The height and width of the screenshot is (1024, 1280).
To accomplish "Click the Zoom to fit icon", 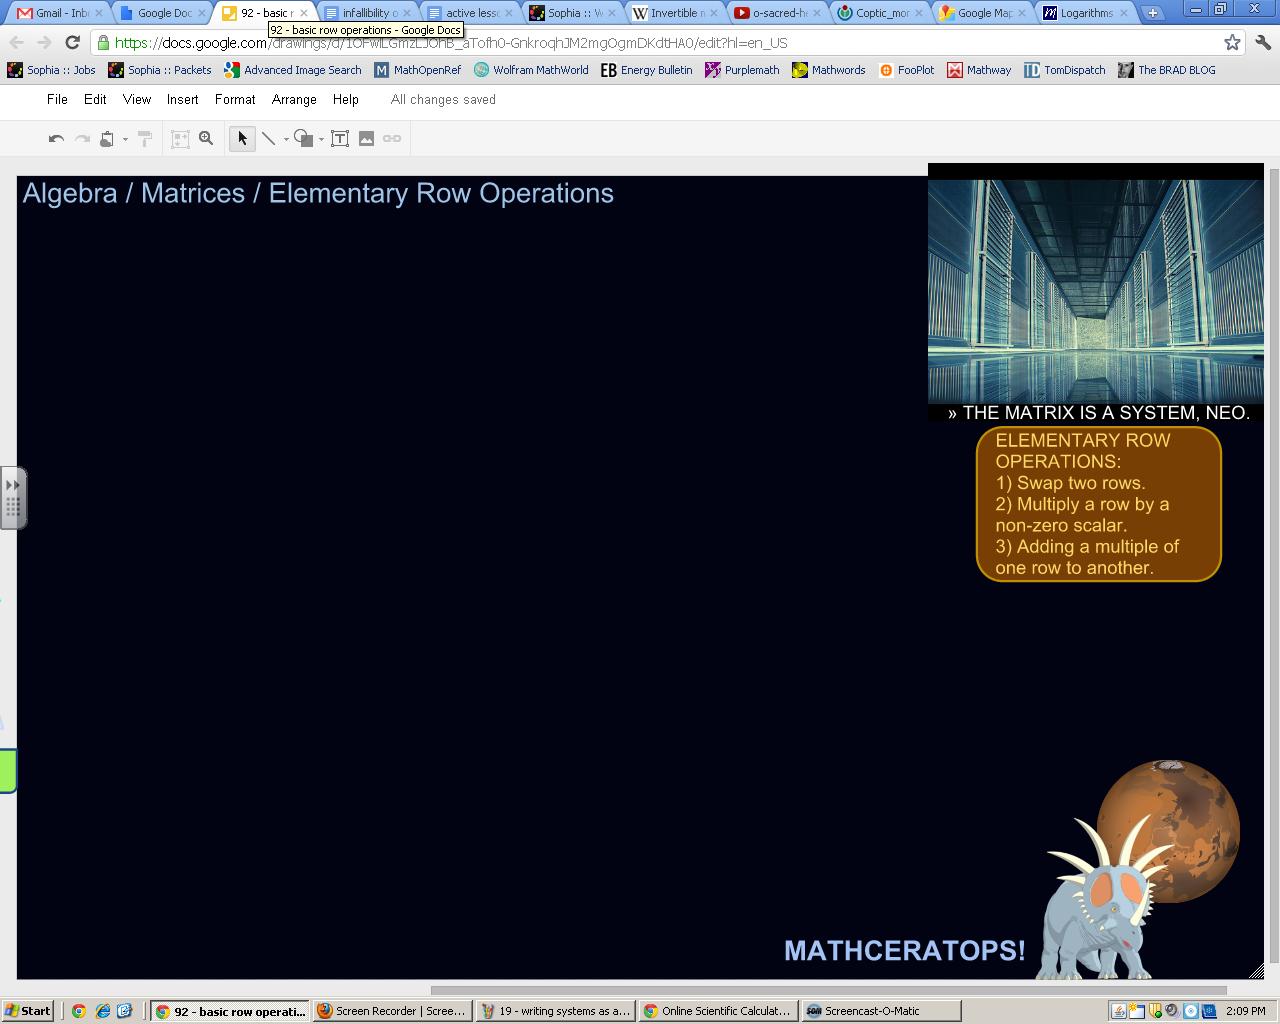I will (x=180, y=139).
